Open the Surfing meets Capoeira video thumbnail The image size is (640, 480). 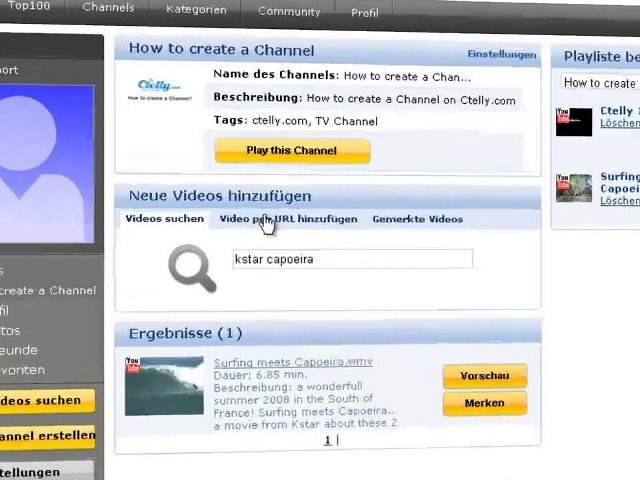tap(164, 385)
